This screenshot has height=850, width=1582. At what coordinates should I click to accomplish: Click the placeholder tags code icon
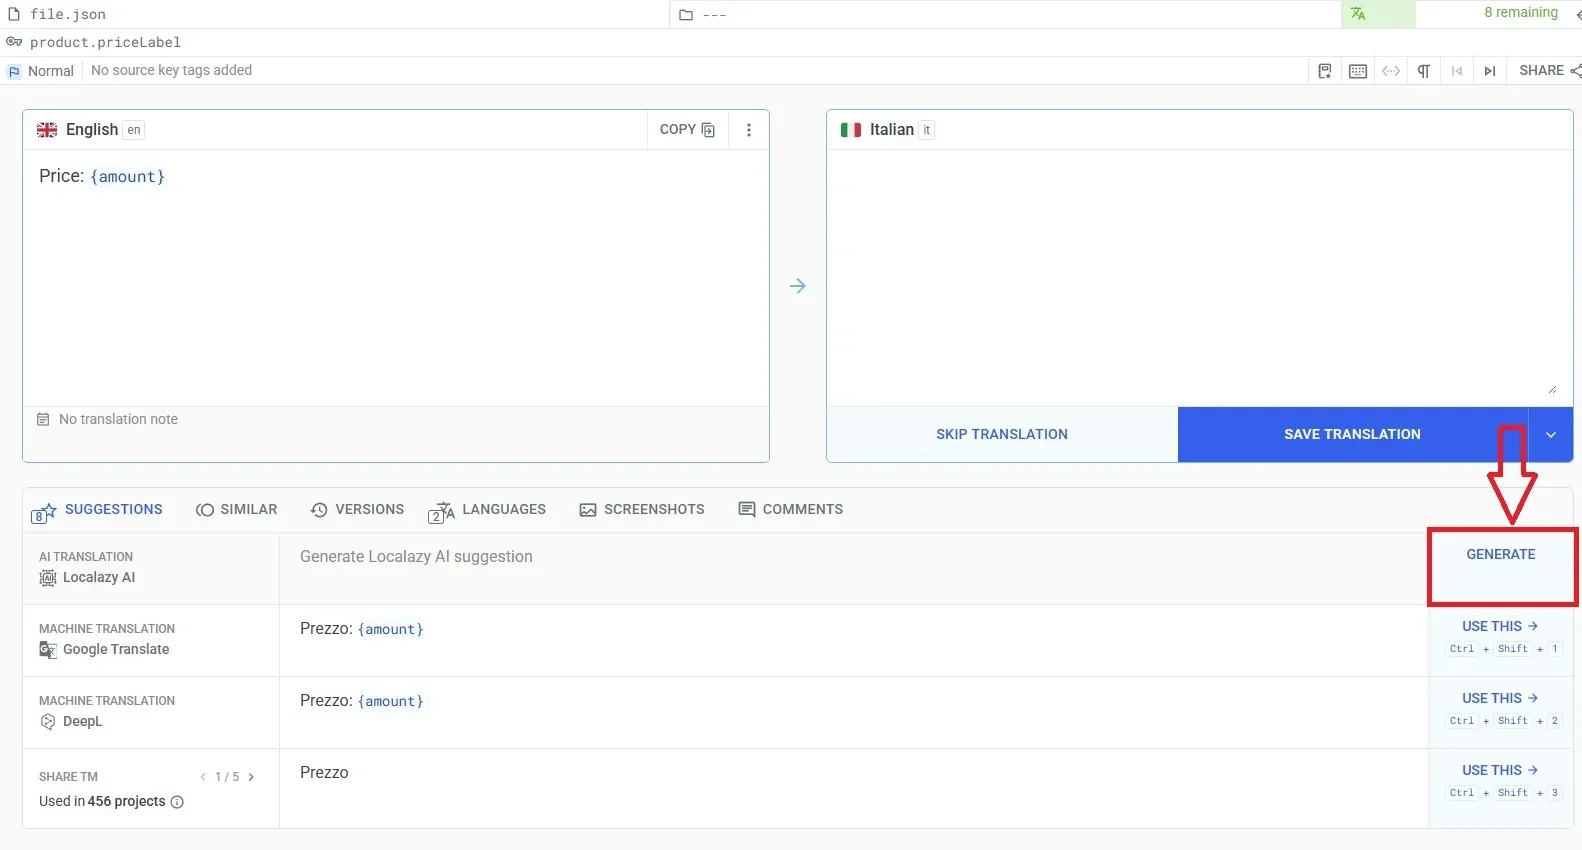1391,71
